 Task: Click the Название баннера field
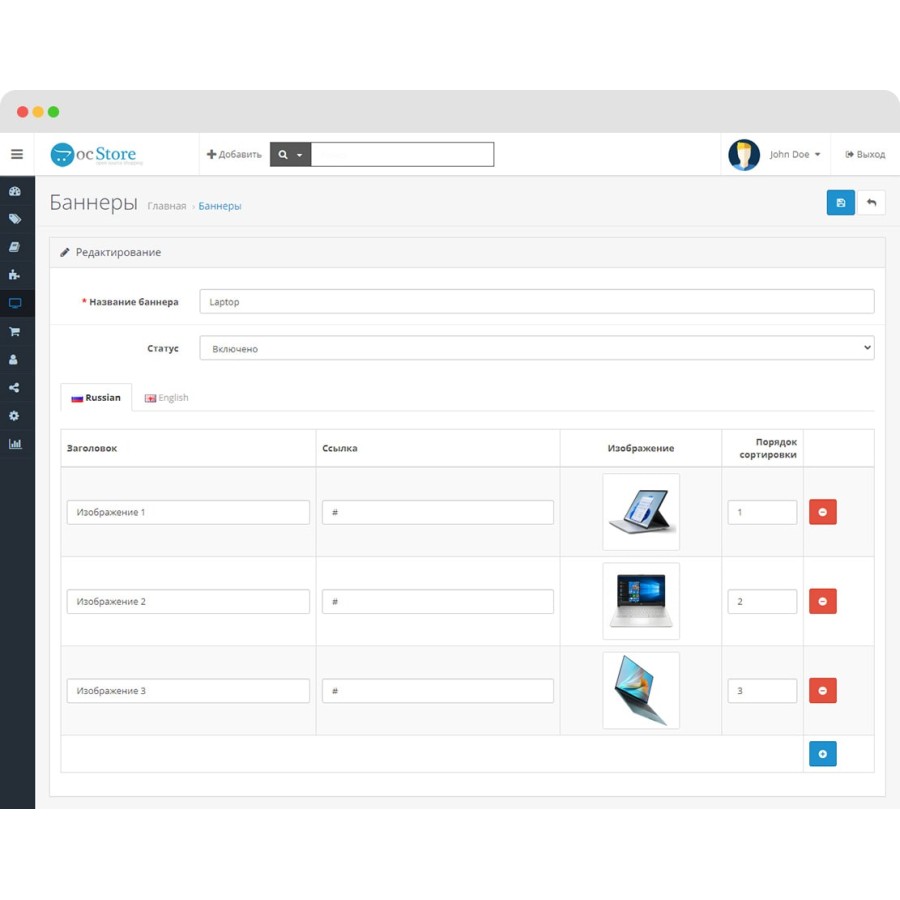[537, 301]
